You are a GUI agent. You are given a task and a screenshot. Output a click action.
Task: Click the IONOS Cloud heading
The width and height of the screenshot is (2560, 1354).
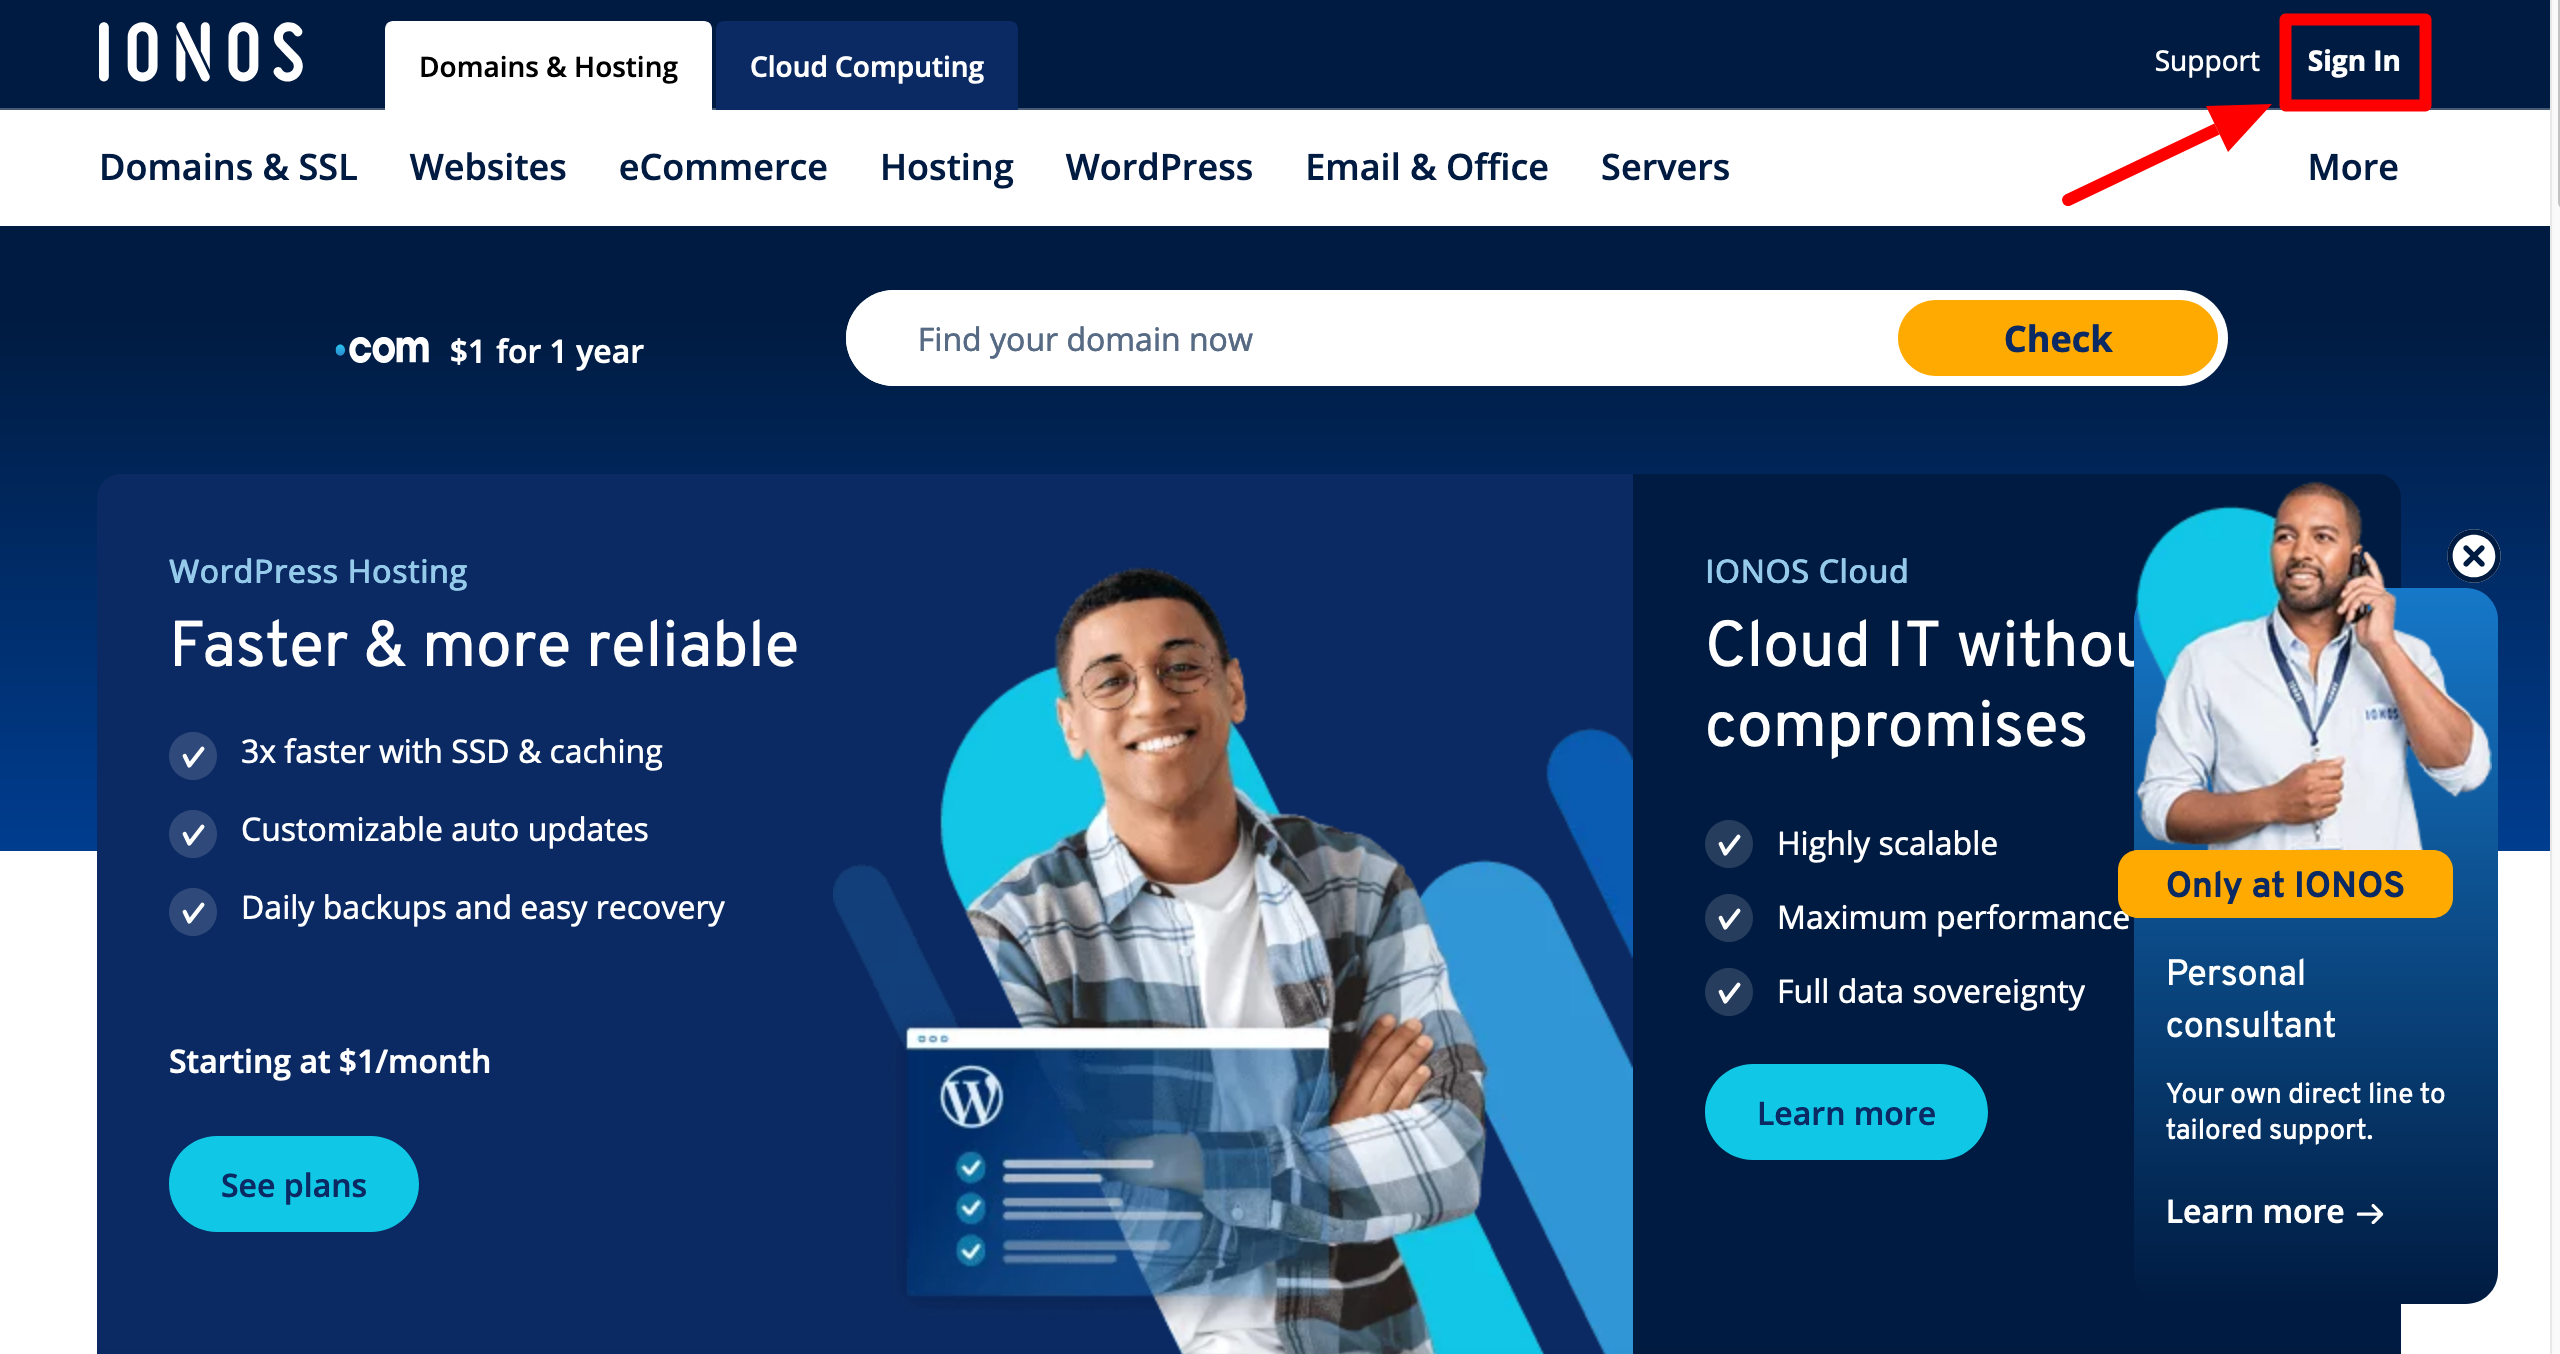click(1806, 571)
